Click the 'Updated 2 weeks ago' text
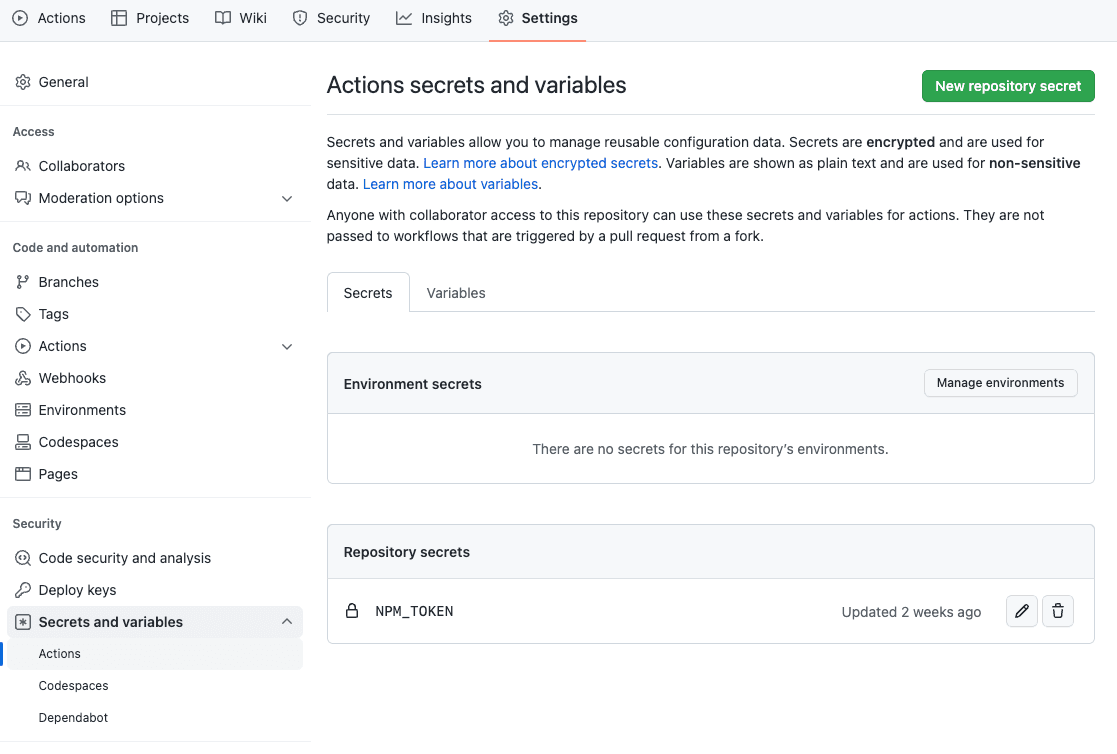This screenshot has height=754, width=1117. click(x=911, y=612)
